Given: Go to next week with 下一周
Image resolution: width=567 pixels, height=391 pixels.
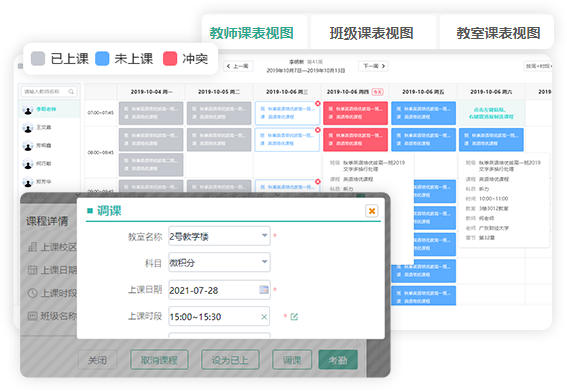Looking at the screenshot, I should [x=374, y=66].
